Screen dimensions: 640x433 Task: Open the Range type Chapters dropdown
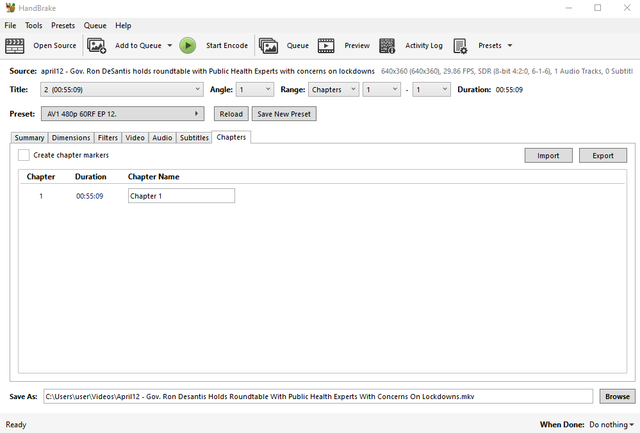333,89
